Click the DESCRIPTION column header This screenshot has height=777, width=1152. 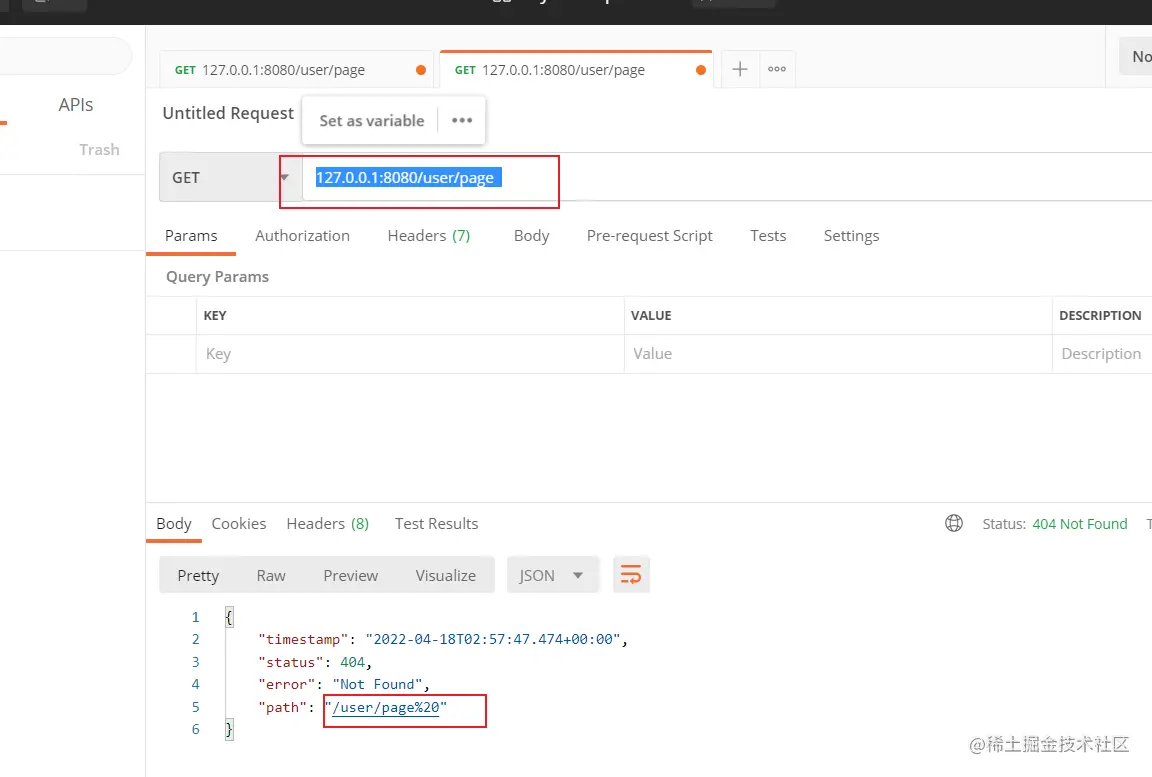[1100, 315]
